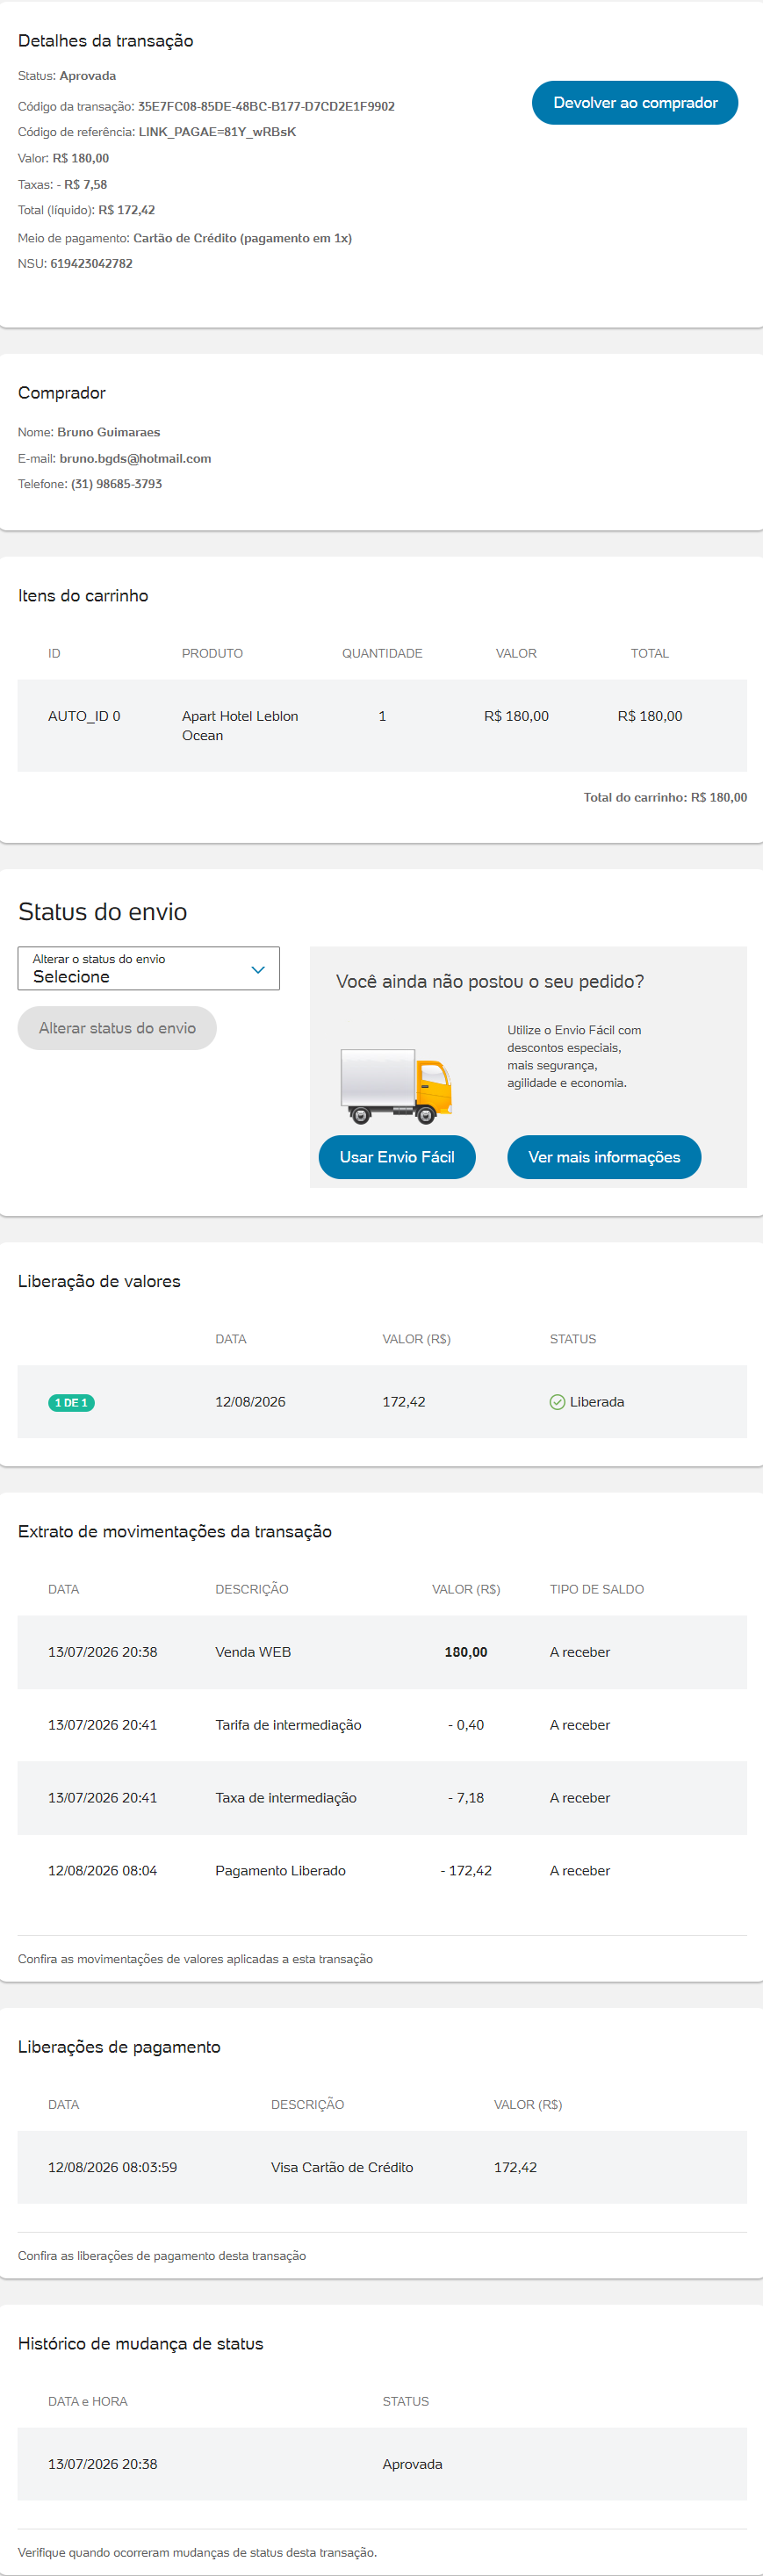Screen dimensions: 763x2576
Task: Click the delivery truck illustration
Action: pyautogui.click(x=396, y=1086)
